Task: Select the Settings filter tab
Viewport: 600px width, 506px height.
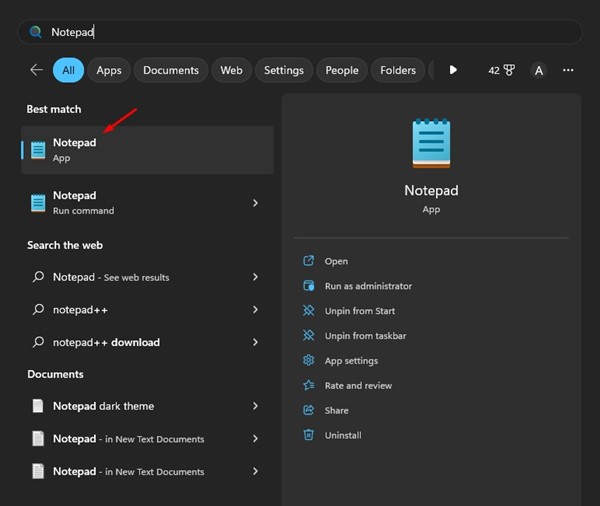Action: coord(284,70)
